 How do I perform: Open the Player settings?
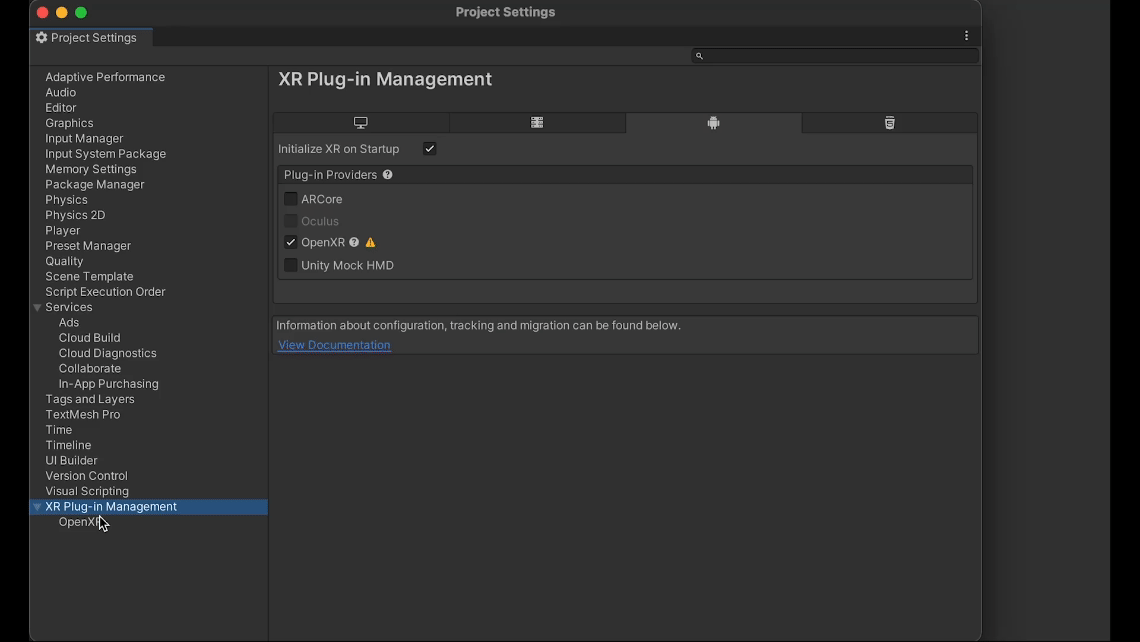point(63,230)
